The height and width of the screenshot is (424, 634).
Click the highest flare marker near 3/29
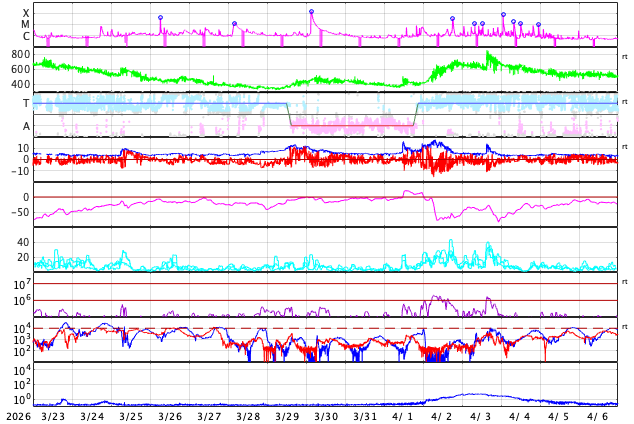pos(311,12)
